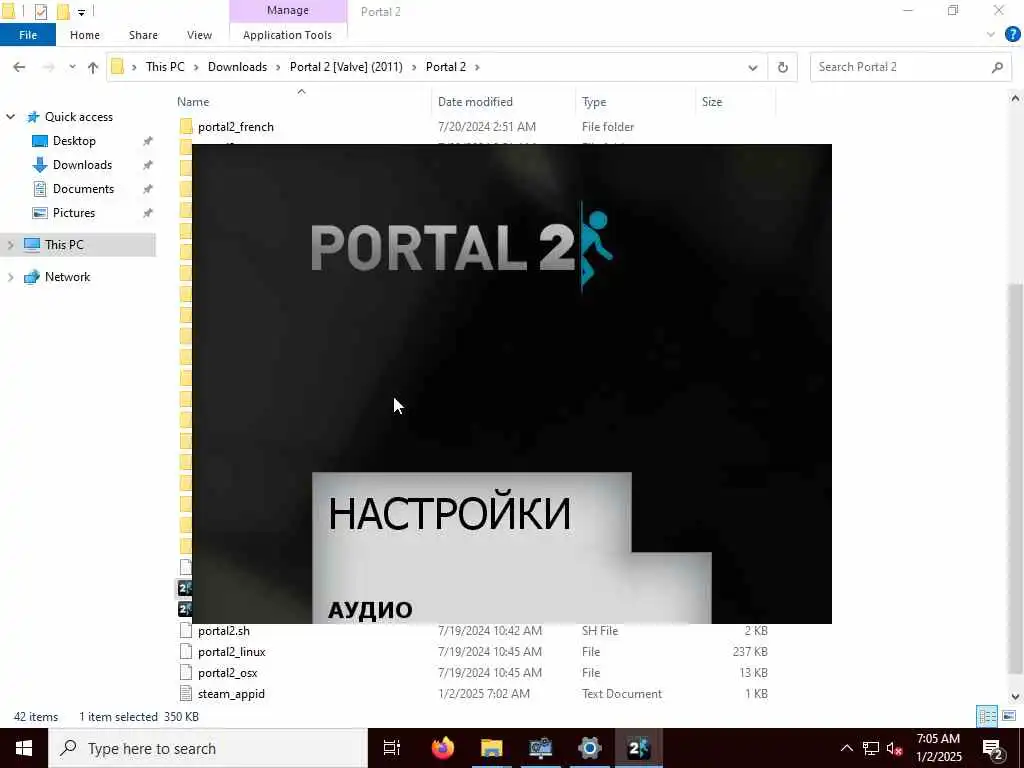Open the notification center icon

coord(993,749)
